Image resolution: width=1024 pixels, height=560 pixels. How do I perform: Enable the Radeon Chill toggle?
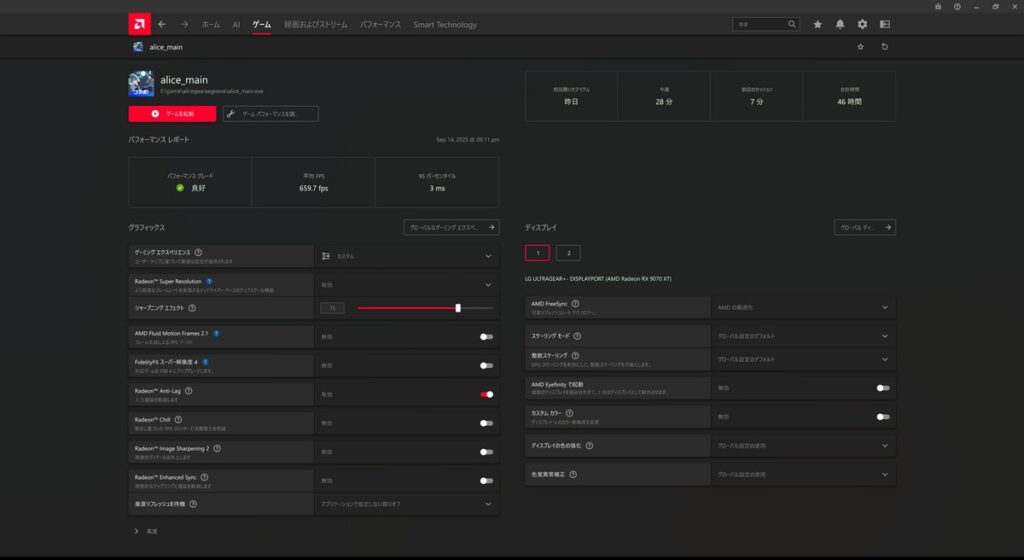click(486, 423)
